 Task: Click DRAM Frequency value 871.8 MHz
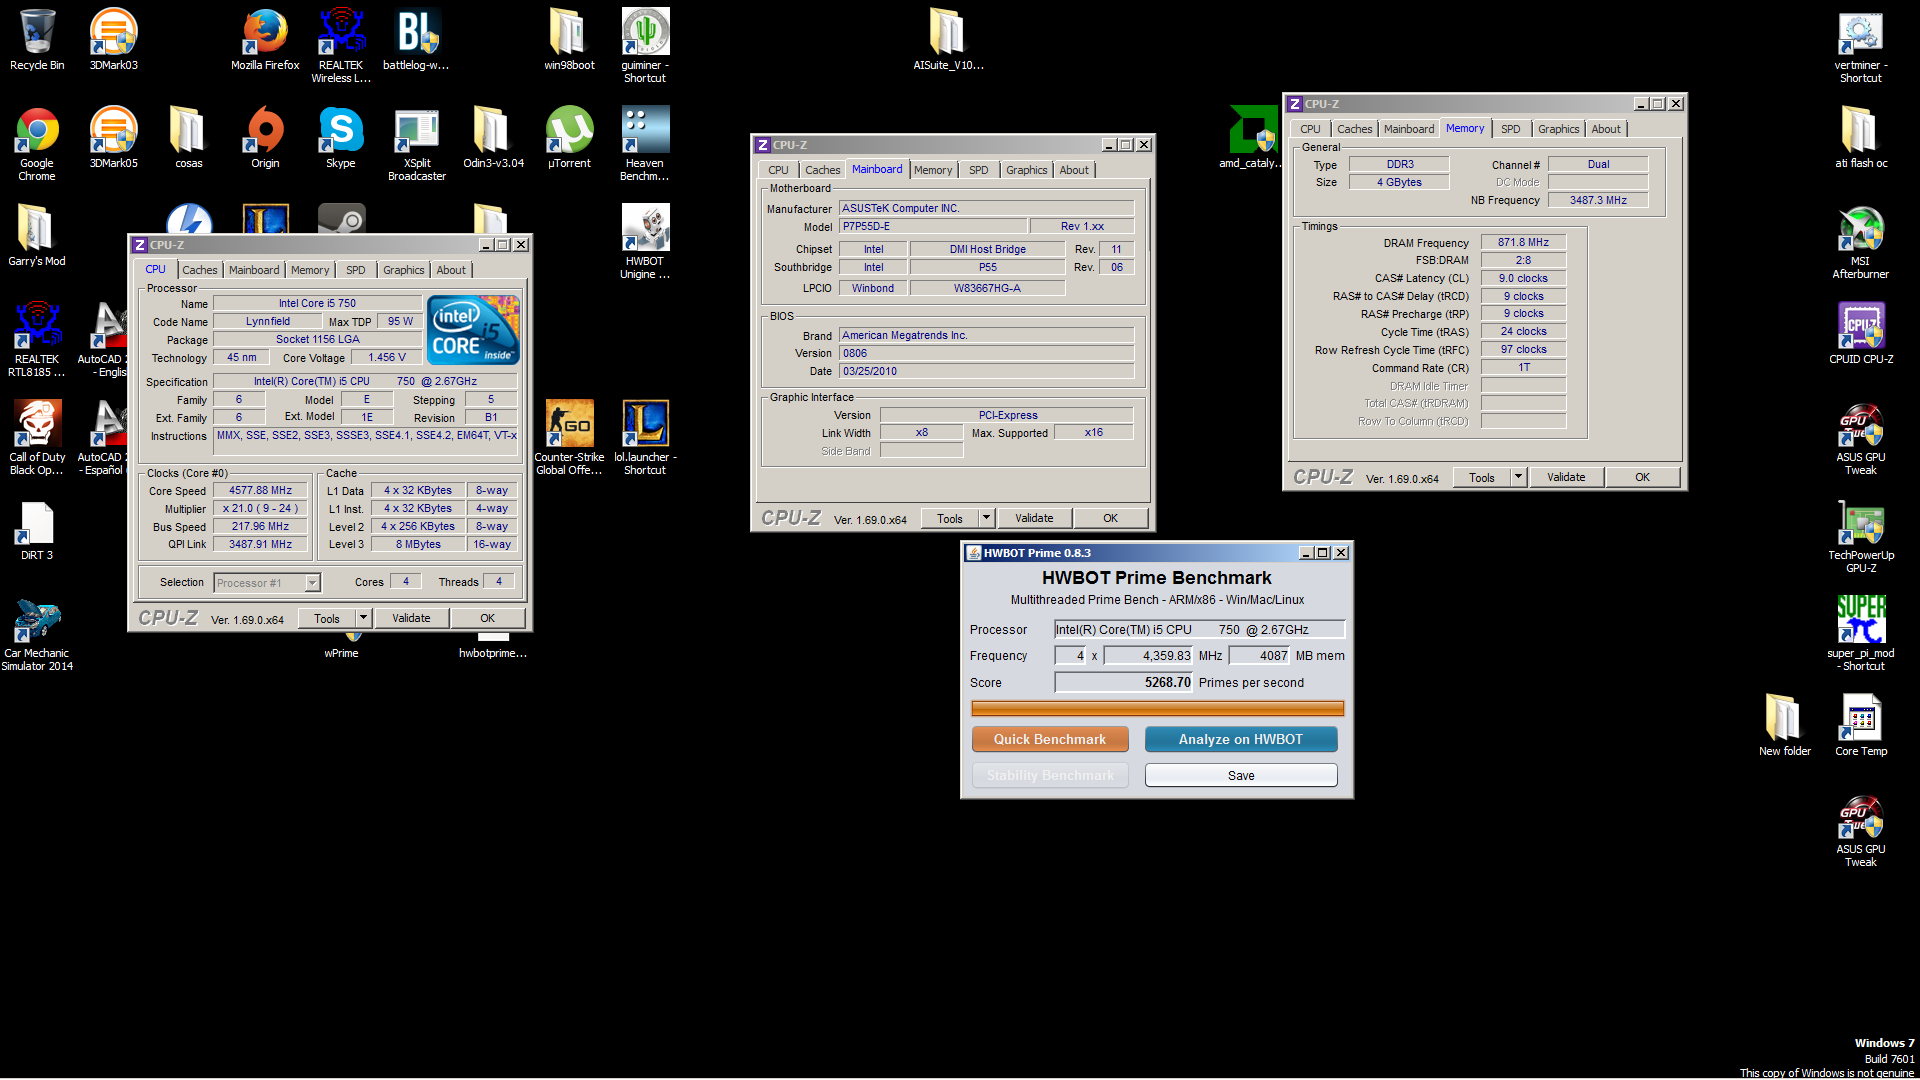click(x=1523, y=242)
